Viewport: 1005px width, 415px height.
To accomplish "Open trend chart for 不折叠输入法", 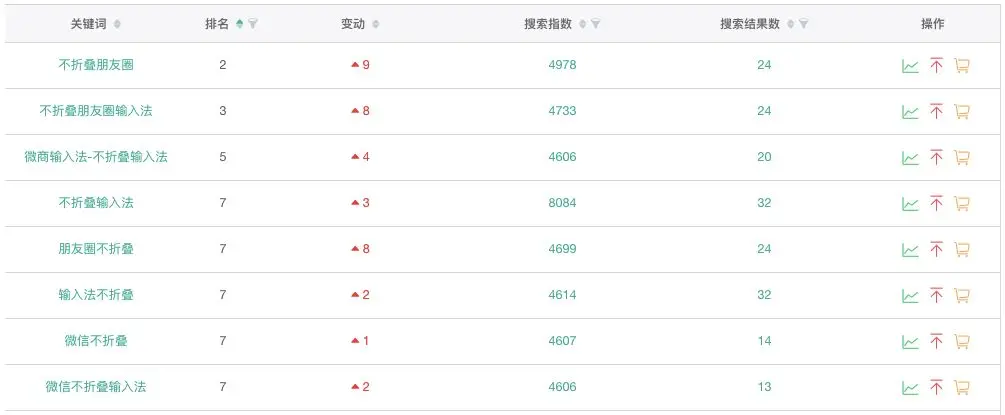I will pos(910,204).
